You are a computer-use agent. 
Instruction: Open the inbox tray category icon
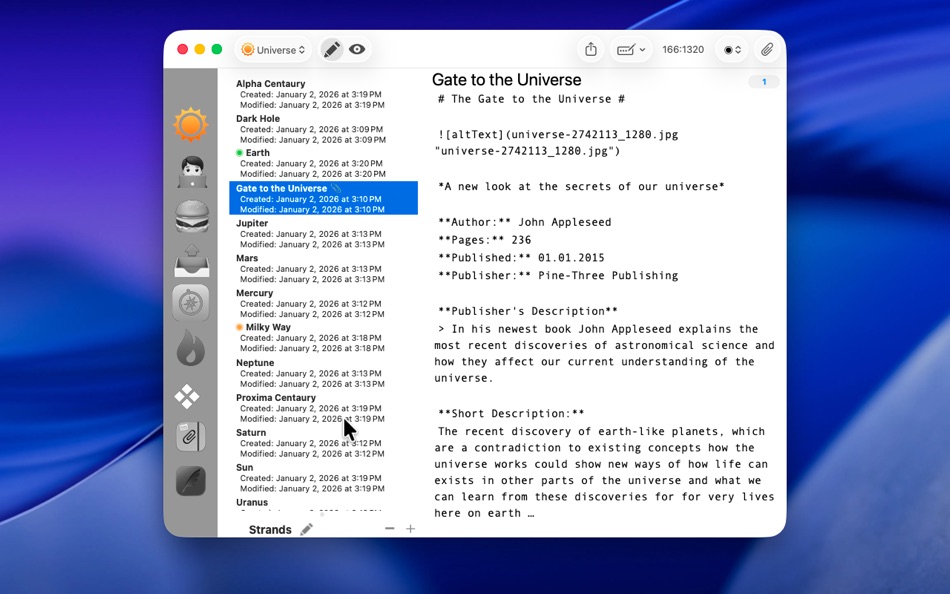[190, 258]
